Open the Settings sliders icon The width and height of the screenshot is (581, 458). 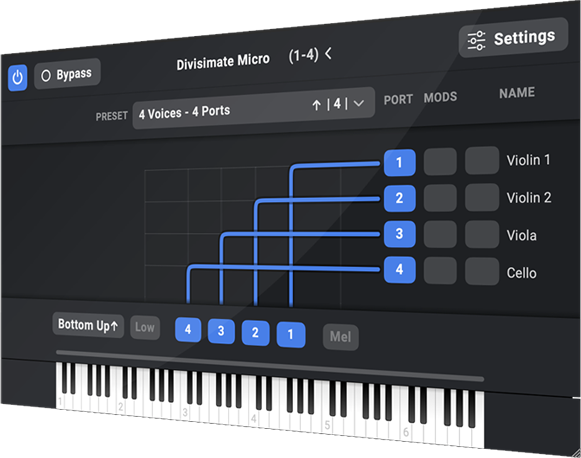[x=476, y=40]
